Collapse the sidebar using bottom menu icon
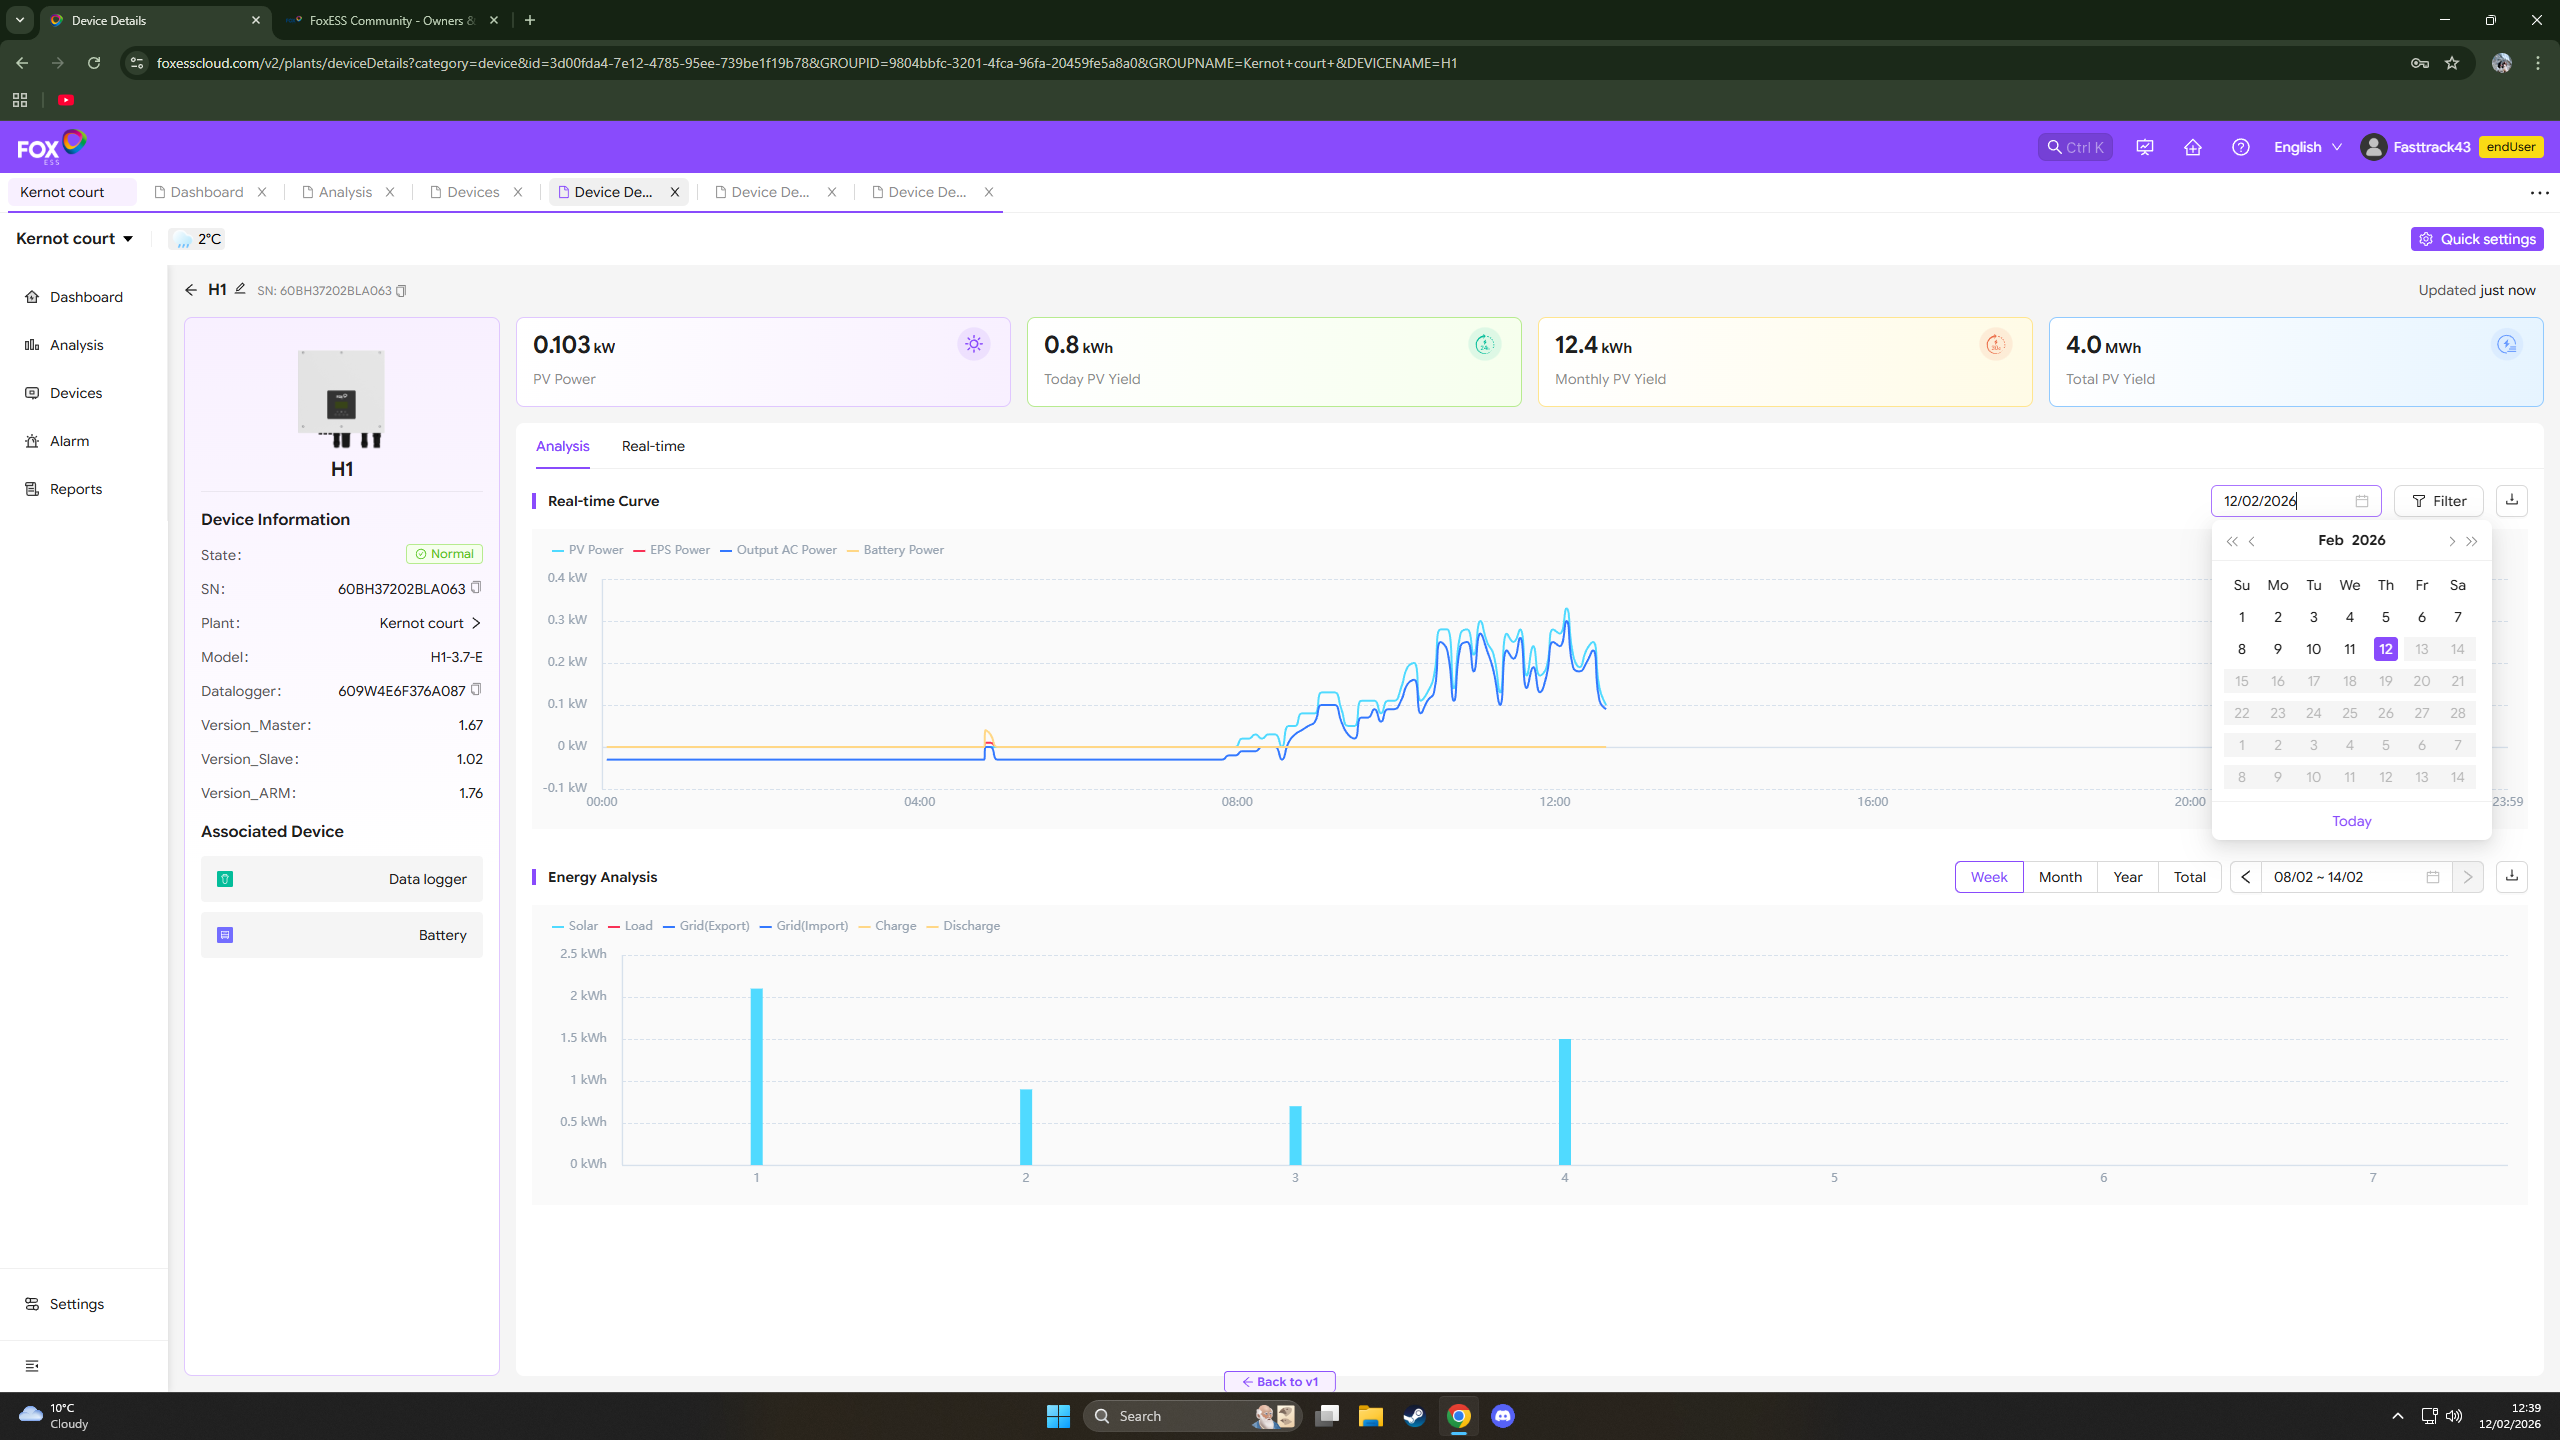The height and width of the screenshot is (1440, 2560). 32,1366
